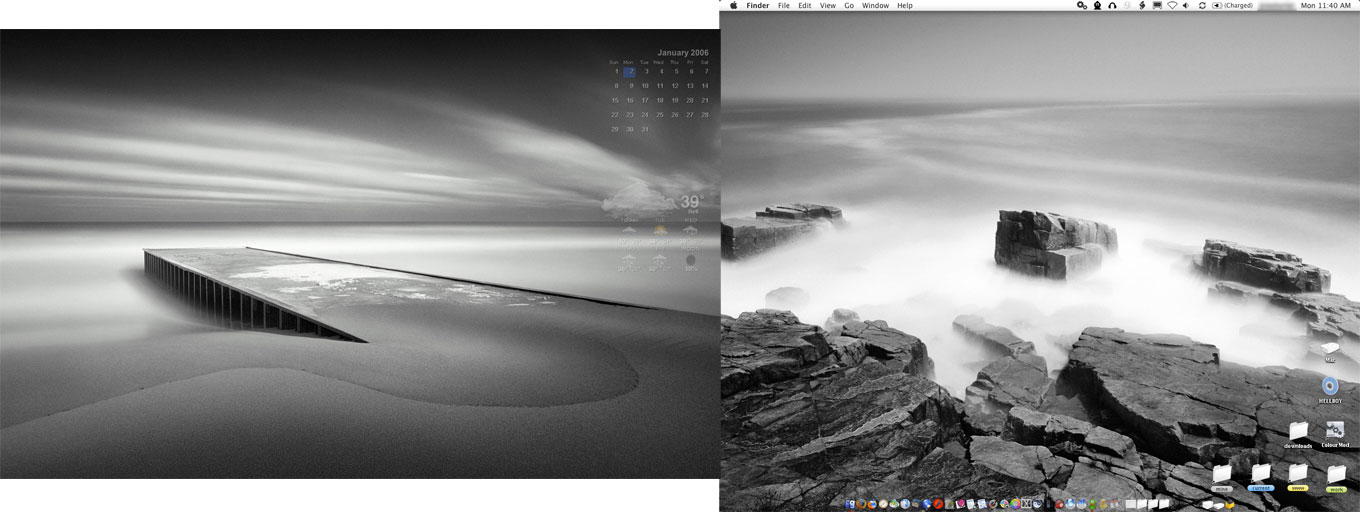This screenshot has width=1360, height=512.
Task: Launch Firefox from the Dock
Action: (873, 504)
